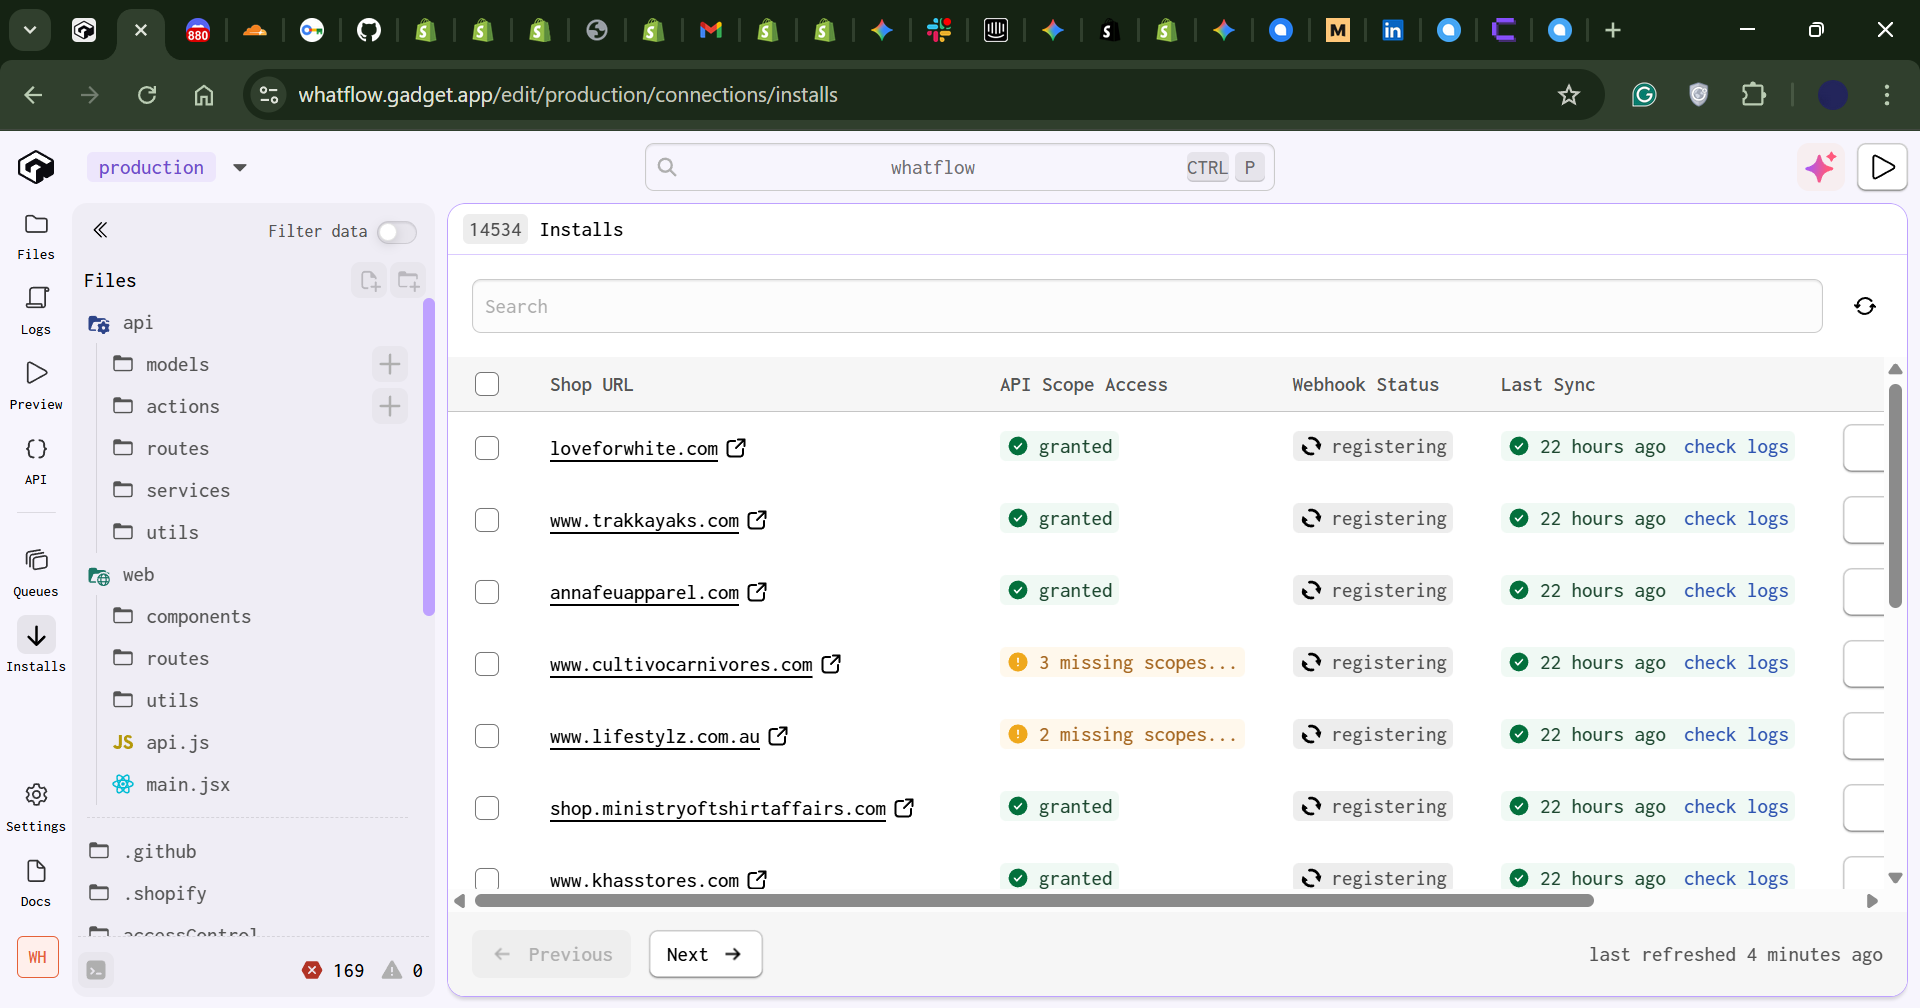The width and height of the screenshot is (1920, 1008).
Task: Select the loveforwhite.com row checkbox
Action: pos(487,448)
